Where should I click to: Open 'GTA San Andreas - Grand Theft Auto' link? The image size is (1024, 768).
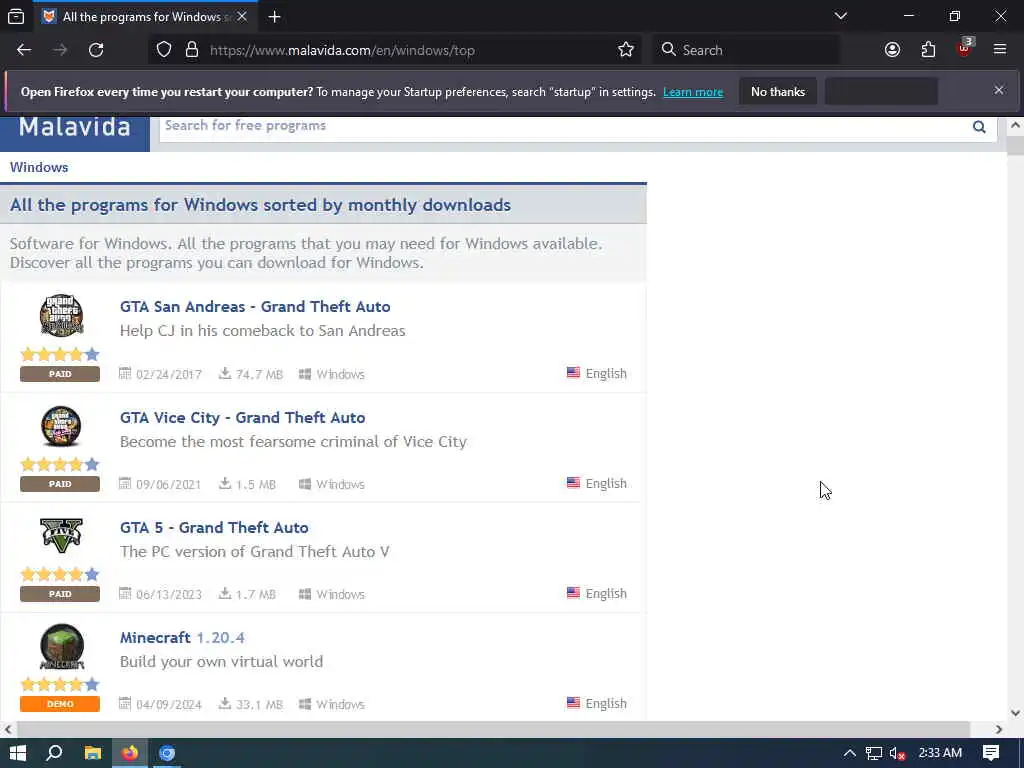pyautogui.click(x=255, y=306)
